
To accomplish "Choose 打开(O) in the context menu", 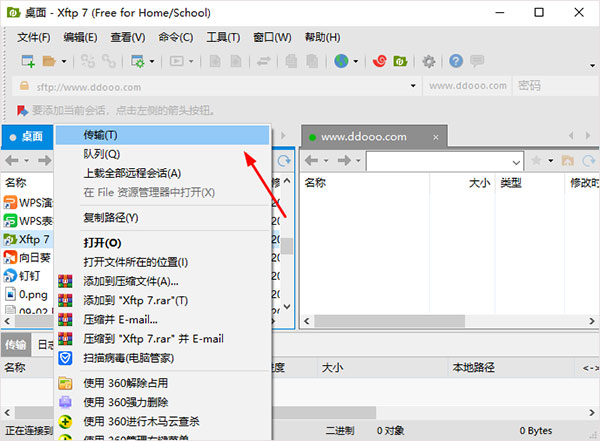I will (x=163, y=243).
